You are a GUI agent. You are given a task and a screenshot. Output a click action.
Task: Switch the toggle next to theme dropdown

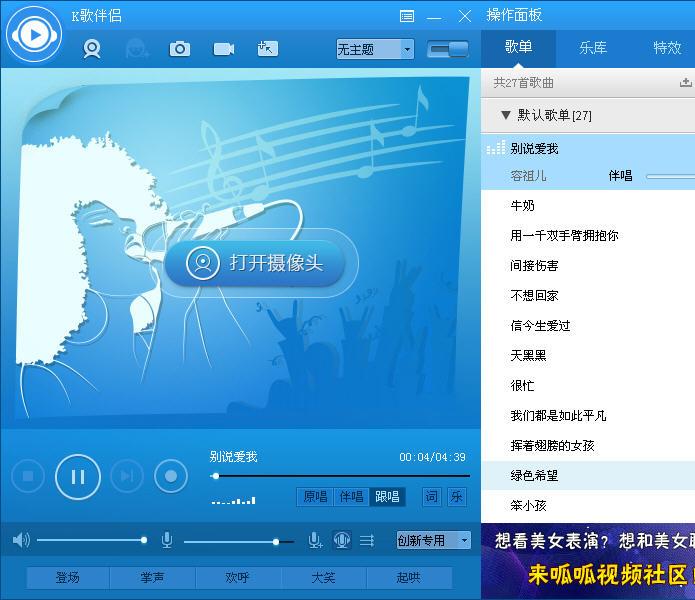pos(448,49)
